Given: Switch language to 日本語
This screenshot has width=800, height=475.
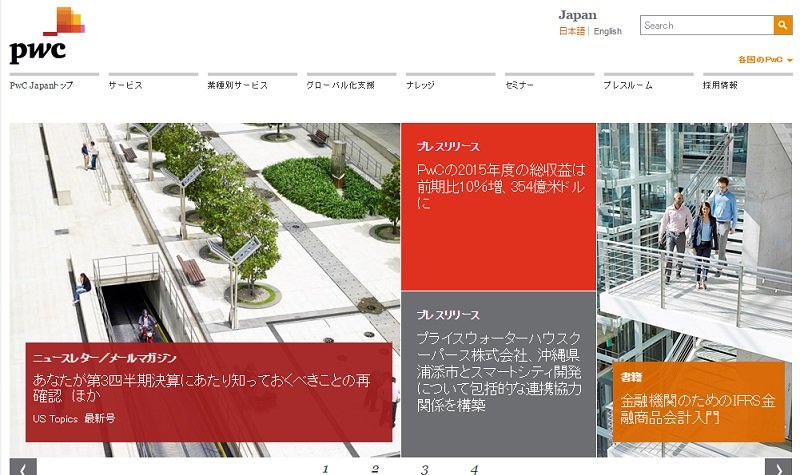Looking at the screenshot, I should point(572,31).
